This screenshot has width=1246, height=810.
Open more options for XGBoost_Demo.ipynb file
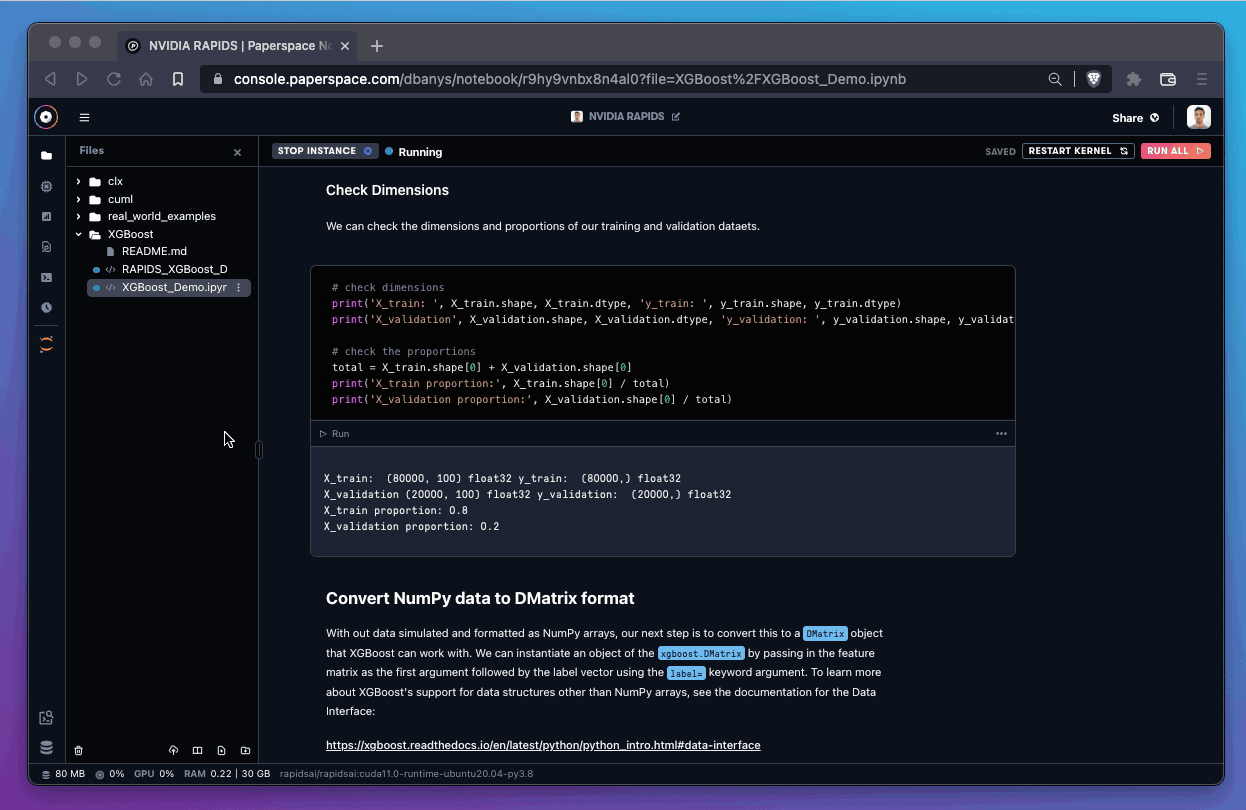click(x=238, y=287)
